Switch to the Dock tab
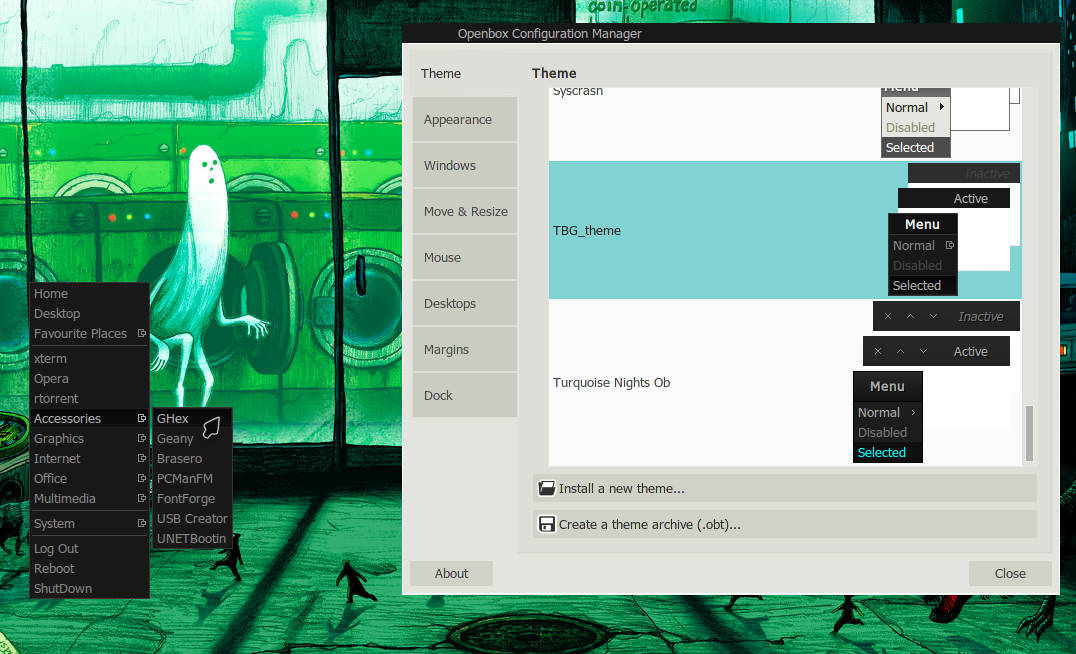The width and height of the screenshot is (1076, 654). [x=465, y=395]
